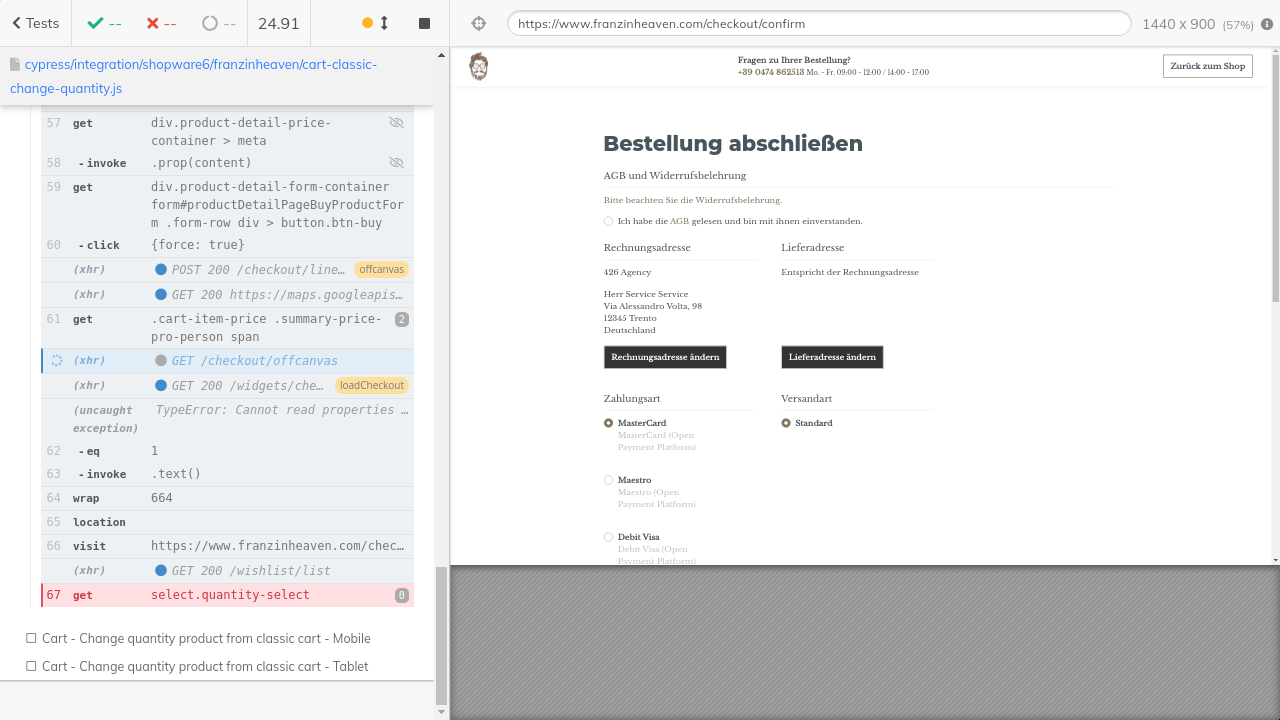The width and height of the screenshot is (1280, 720).
Task: Click the URL address field
Action: 818,23
